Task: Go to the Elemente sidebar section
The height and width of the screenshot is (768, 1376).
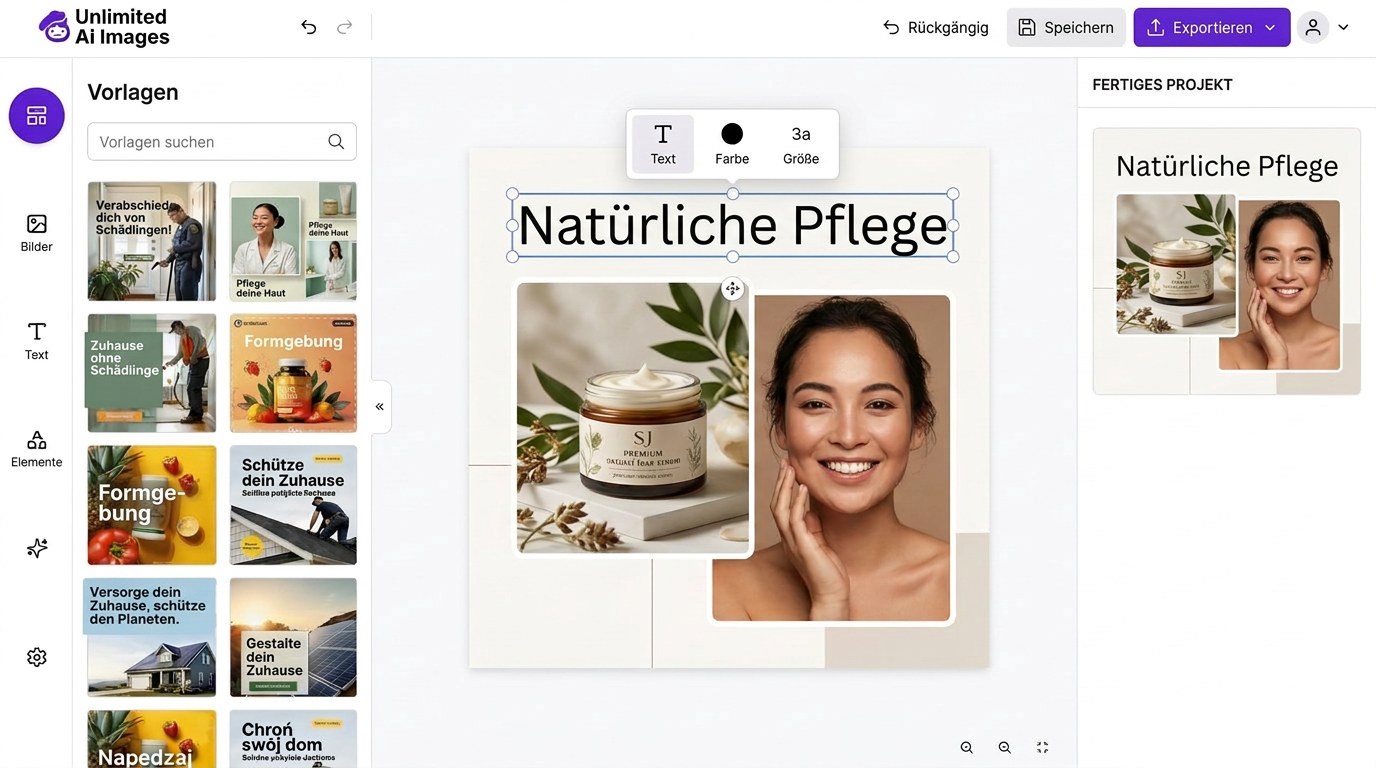Action: [37, 449]
